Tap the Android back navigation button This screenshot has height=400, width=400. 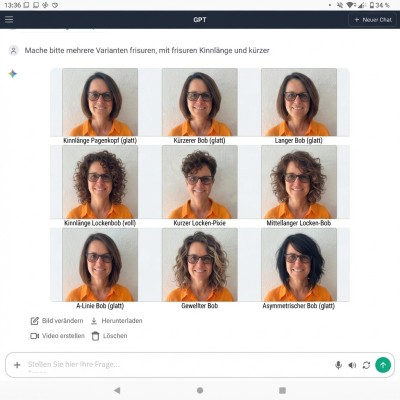point(117,390)
